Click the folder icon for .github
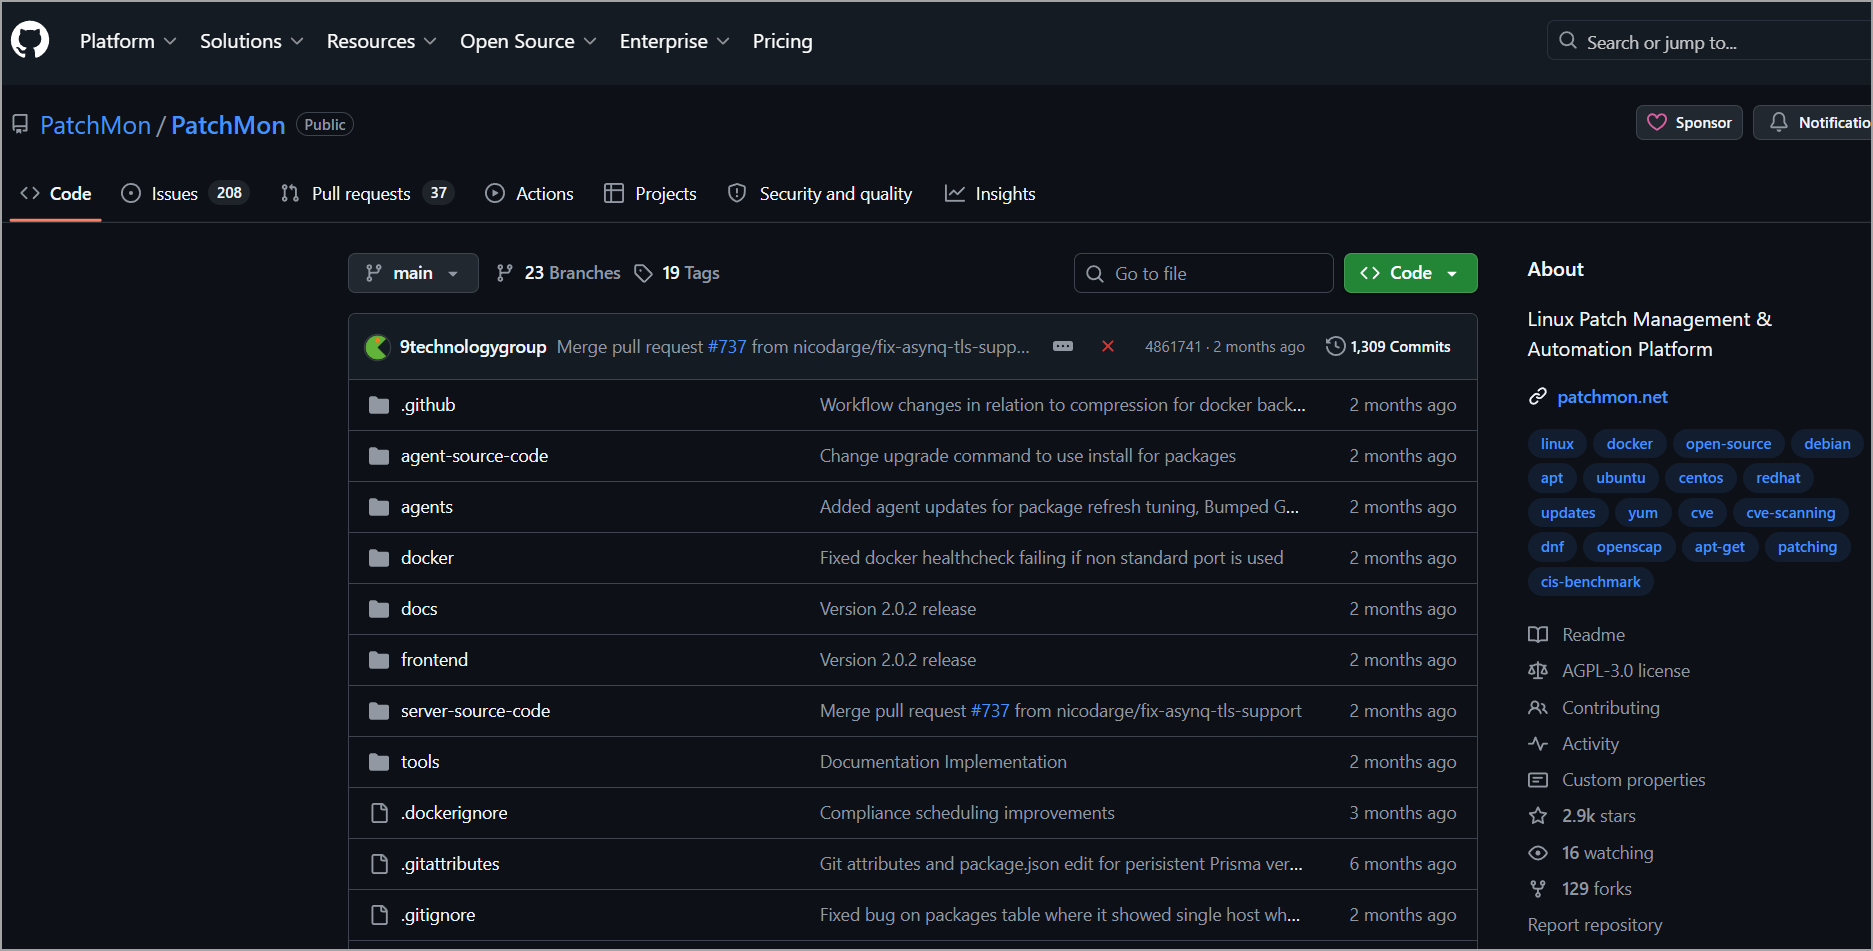Screen dimensions: 1873x951 click(379, 405)
